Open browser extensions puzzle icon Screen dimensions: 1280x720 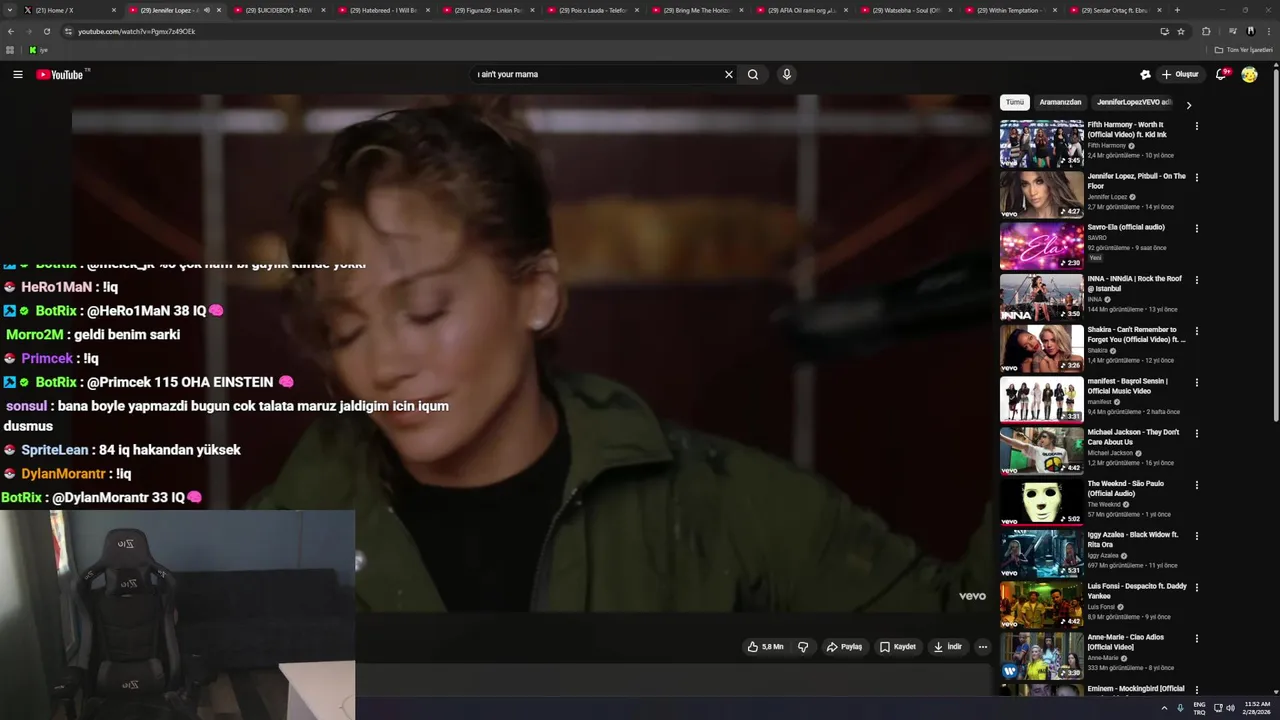(1206, 31)
